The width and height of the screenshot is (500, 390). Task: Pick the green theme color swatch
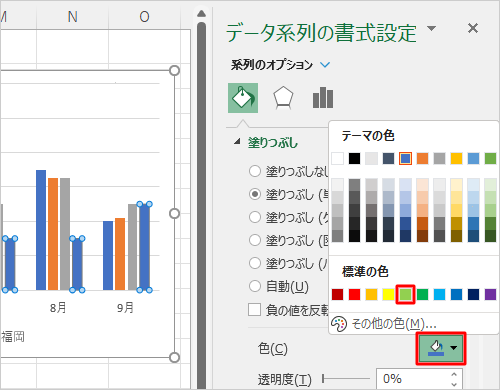(490, 158)
